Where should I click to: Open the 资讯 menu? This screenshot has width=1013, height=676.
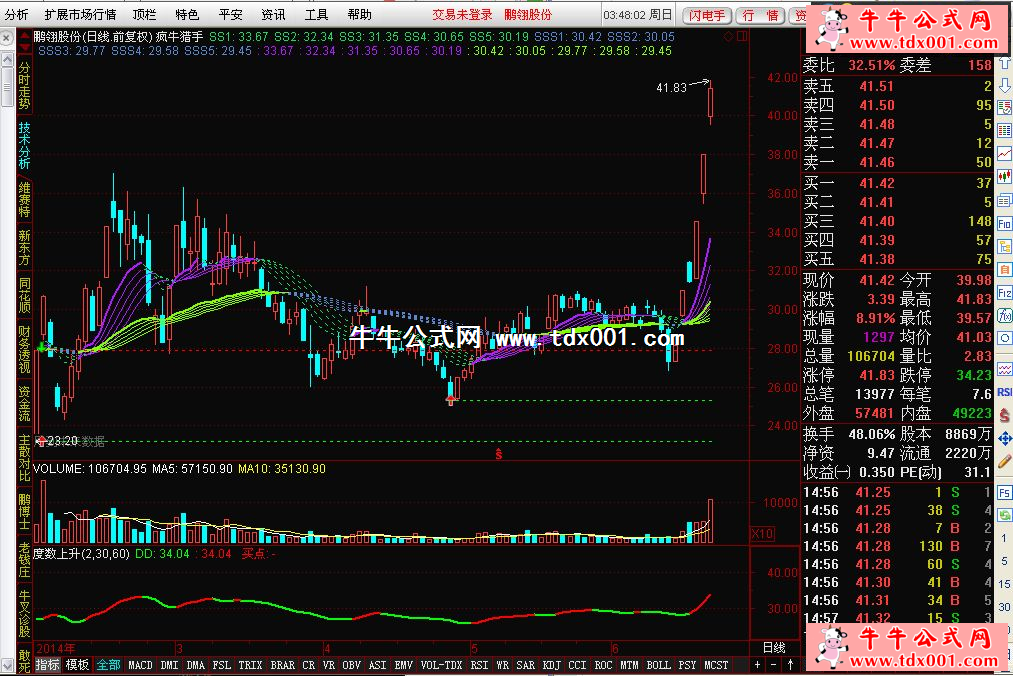(273, 14)
